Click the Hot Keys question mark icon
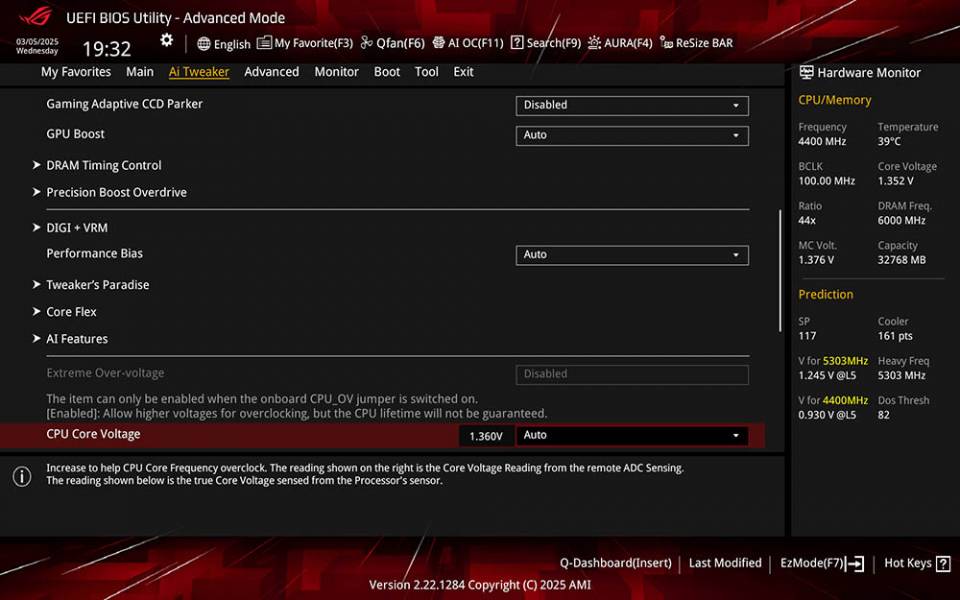Screen dimensions: 960x600 (943, 563)
